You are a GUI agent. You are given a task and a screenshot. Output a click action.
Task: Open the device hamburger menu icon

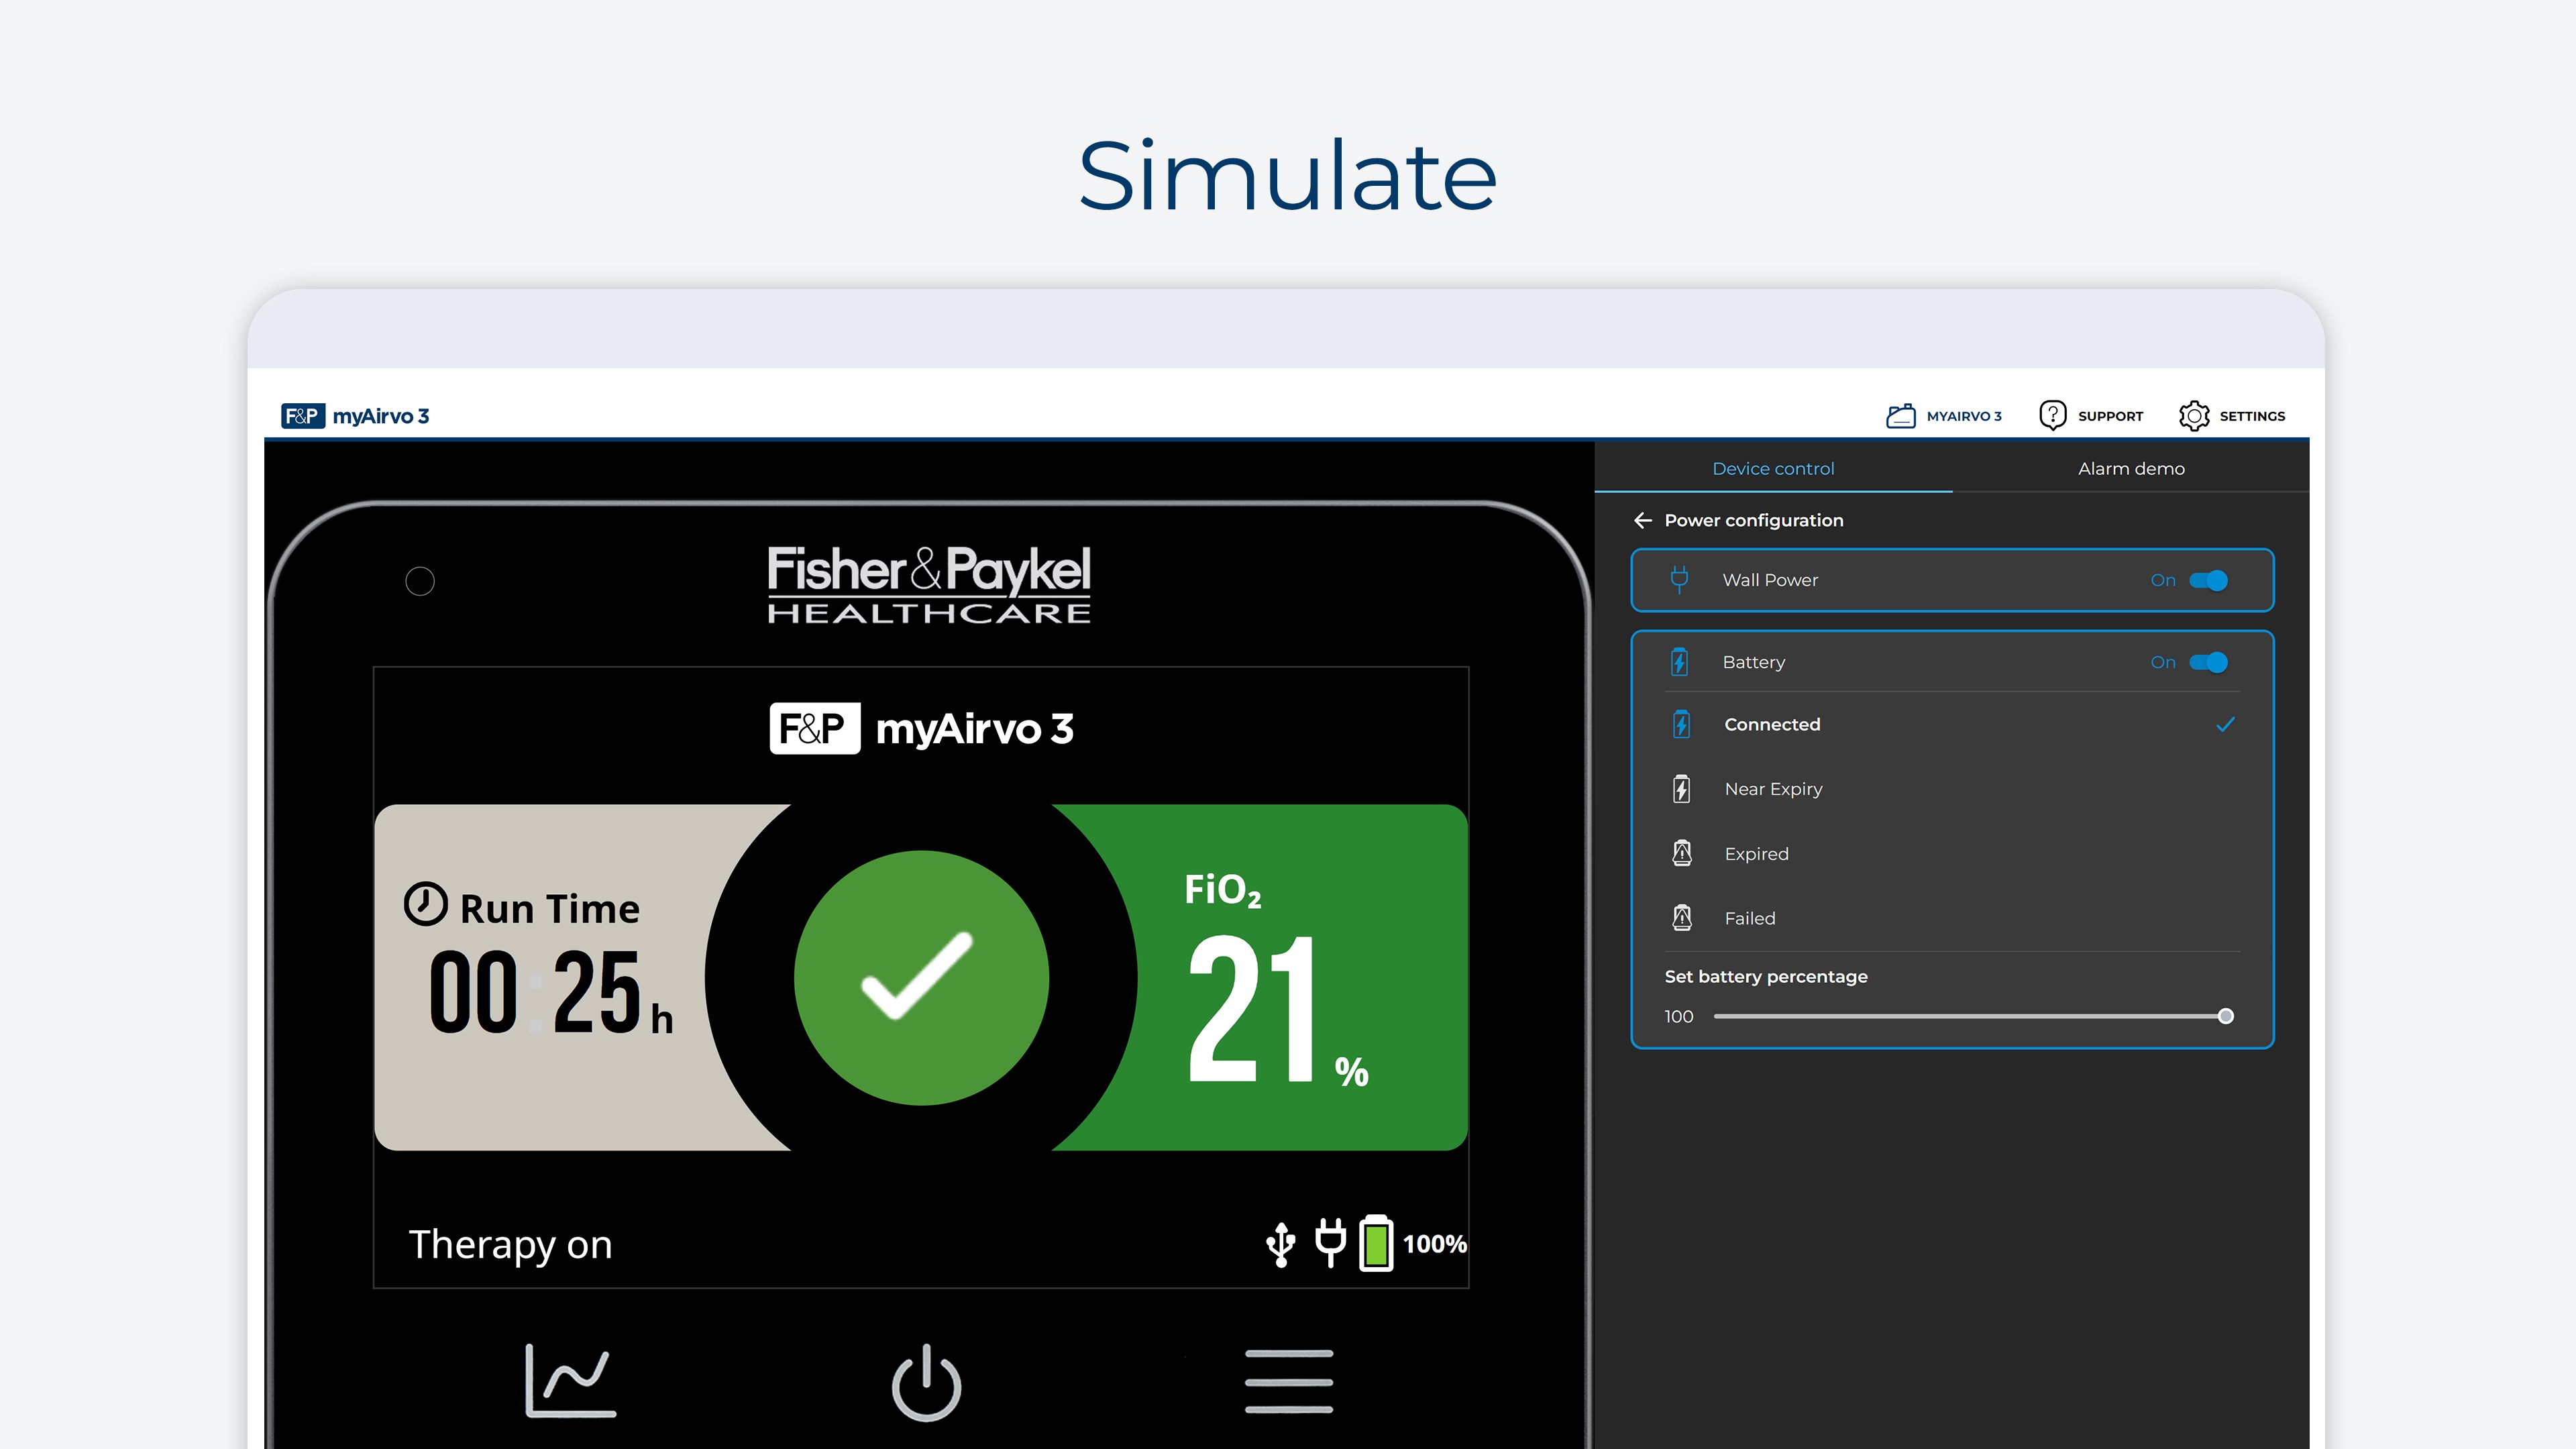1288,1381
